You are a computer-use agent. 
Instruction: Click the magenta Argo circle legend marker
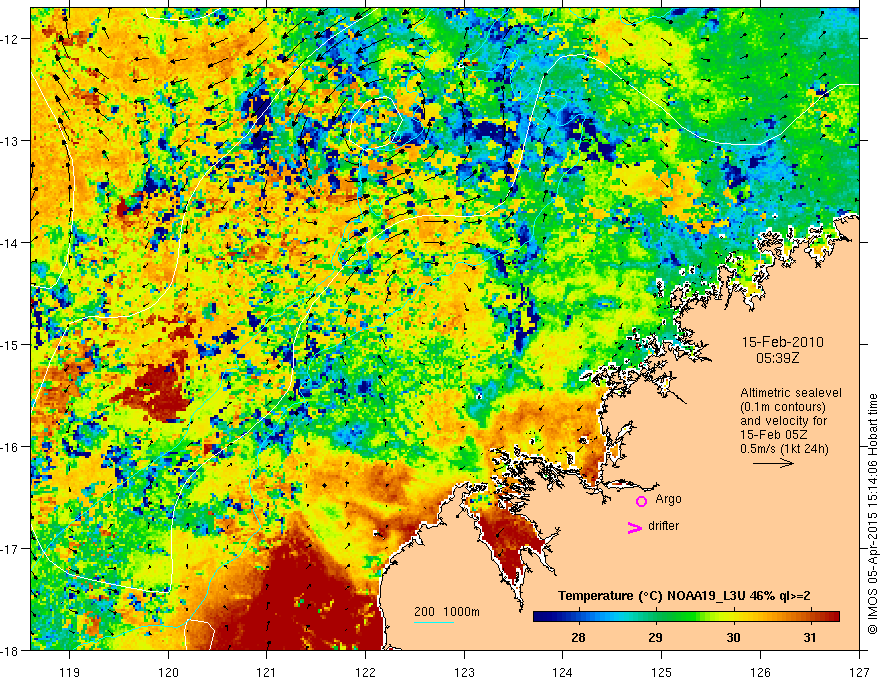641,501
